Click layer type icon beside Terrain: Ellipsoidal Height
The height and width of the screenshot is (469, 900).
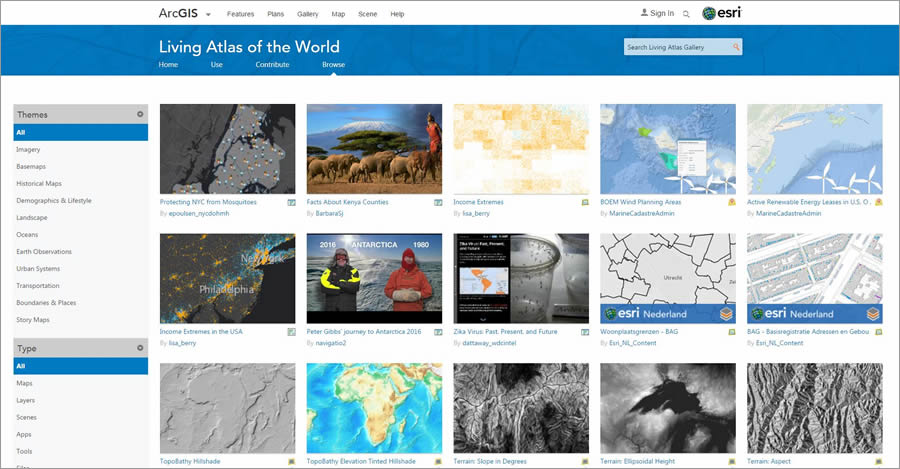732,462
